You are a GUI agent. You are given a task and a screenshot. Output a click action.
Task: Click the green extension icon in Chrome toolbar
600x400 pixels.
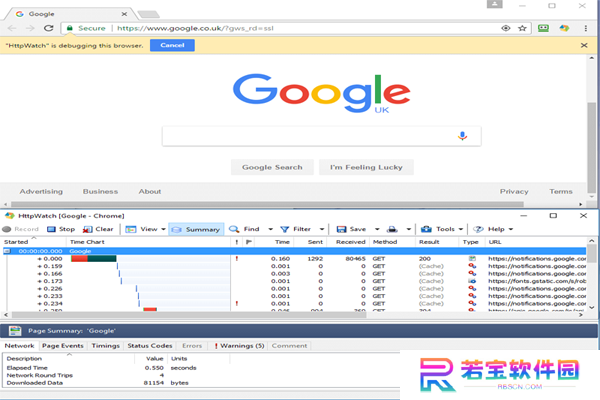(543, 28)
